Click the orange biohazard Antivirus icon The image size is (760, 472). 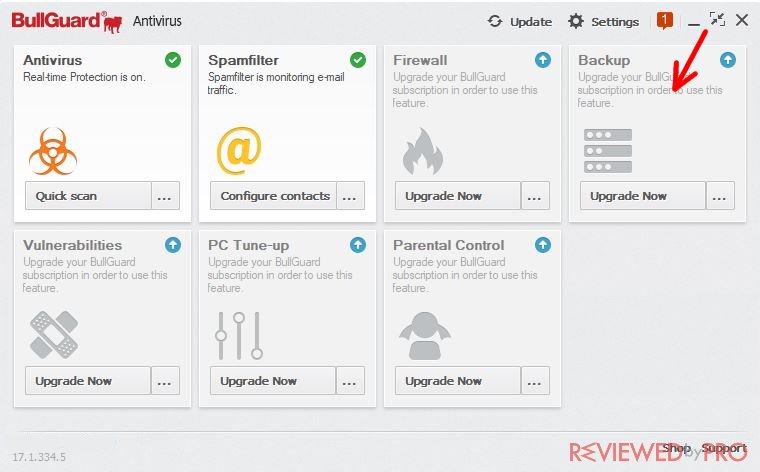coord(53,151)
